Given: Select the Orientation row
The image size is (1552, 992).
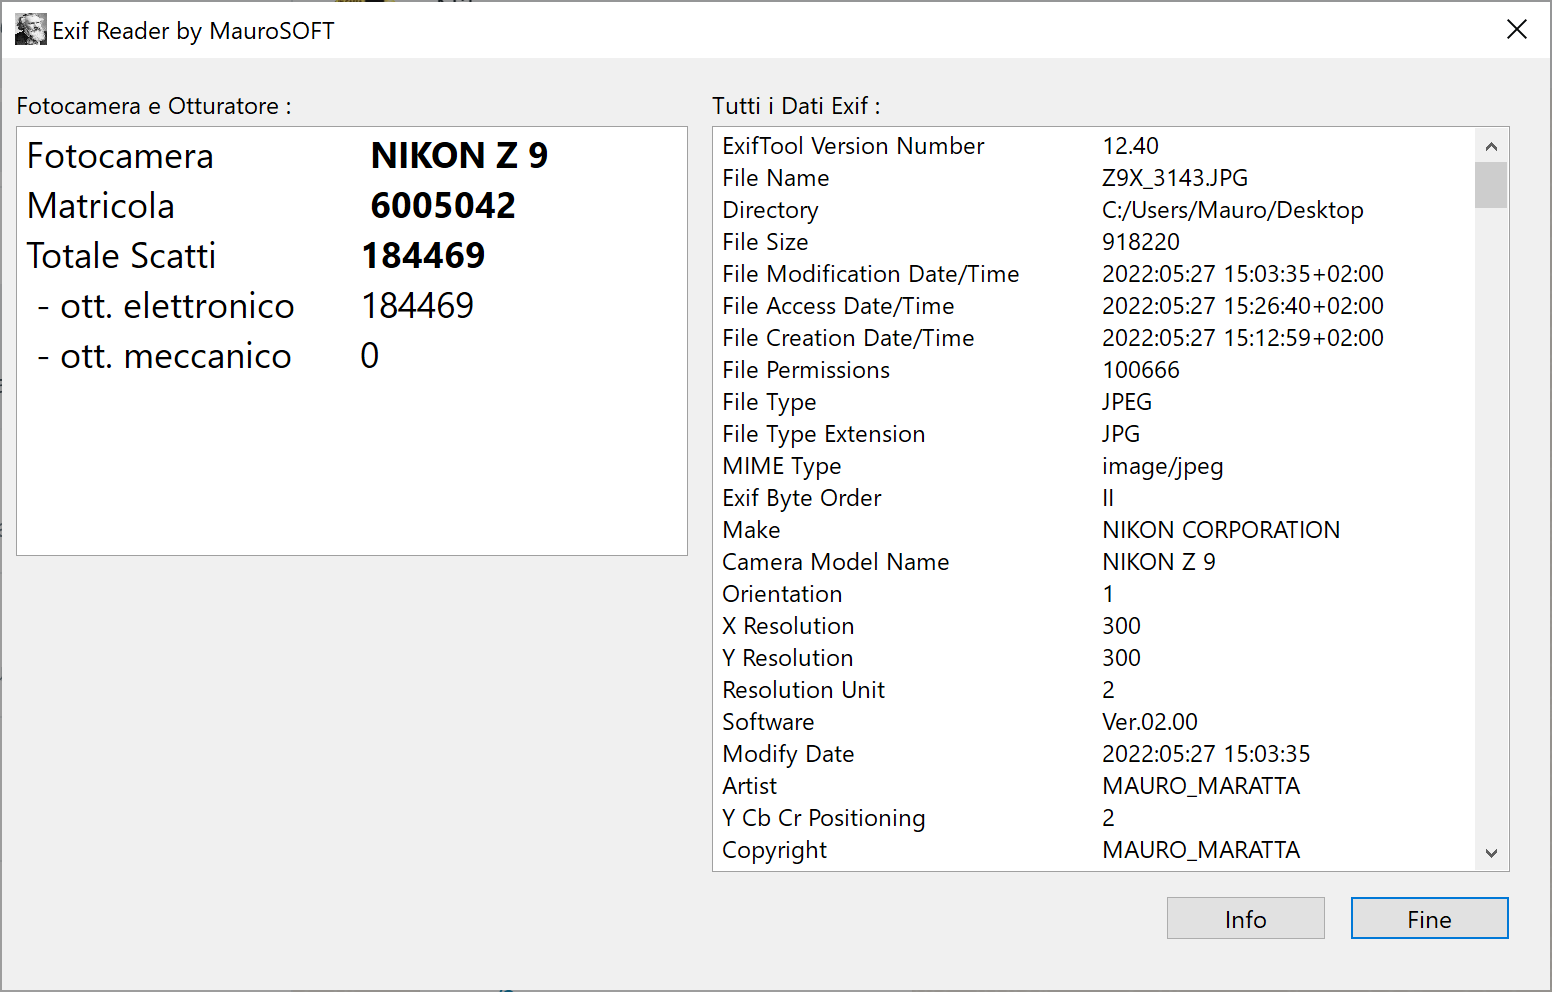Looking at the screenshot, I should coord(1094,594).
